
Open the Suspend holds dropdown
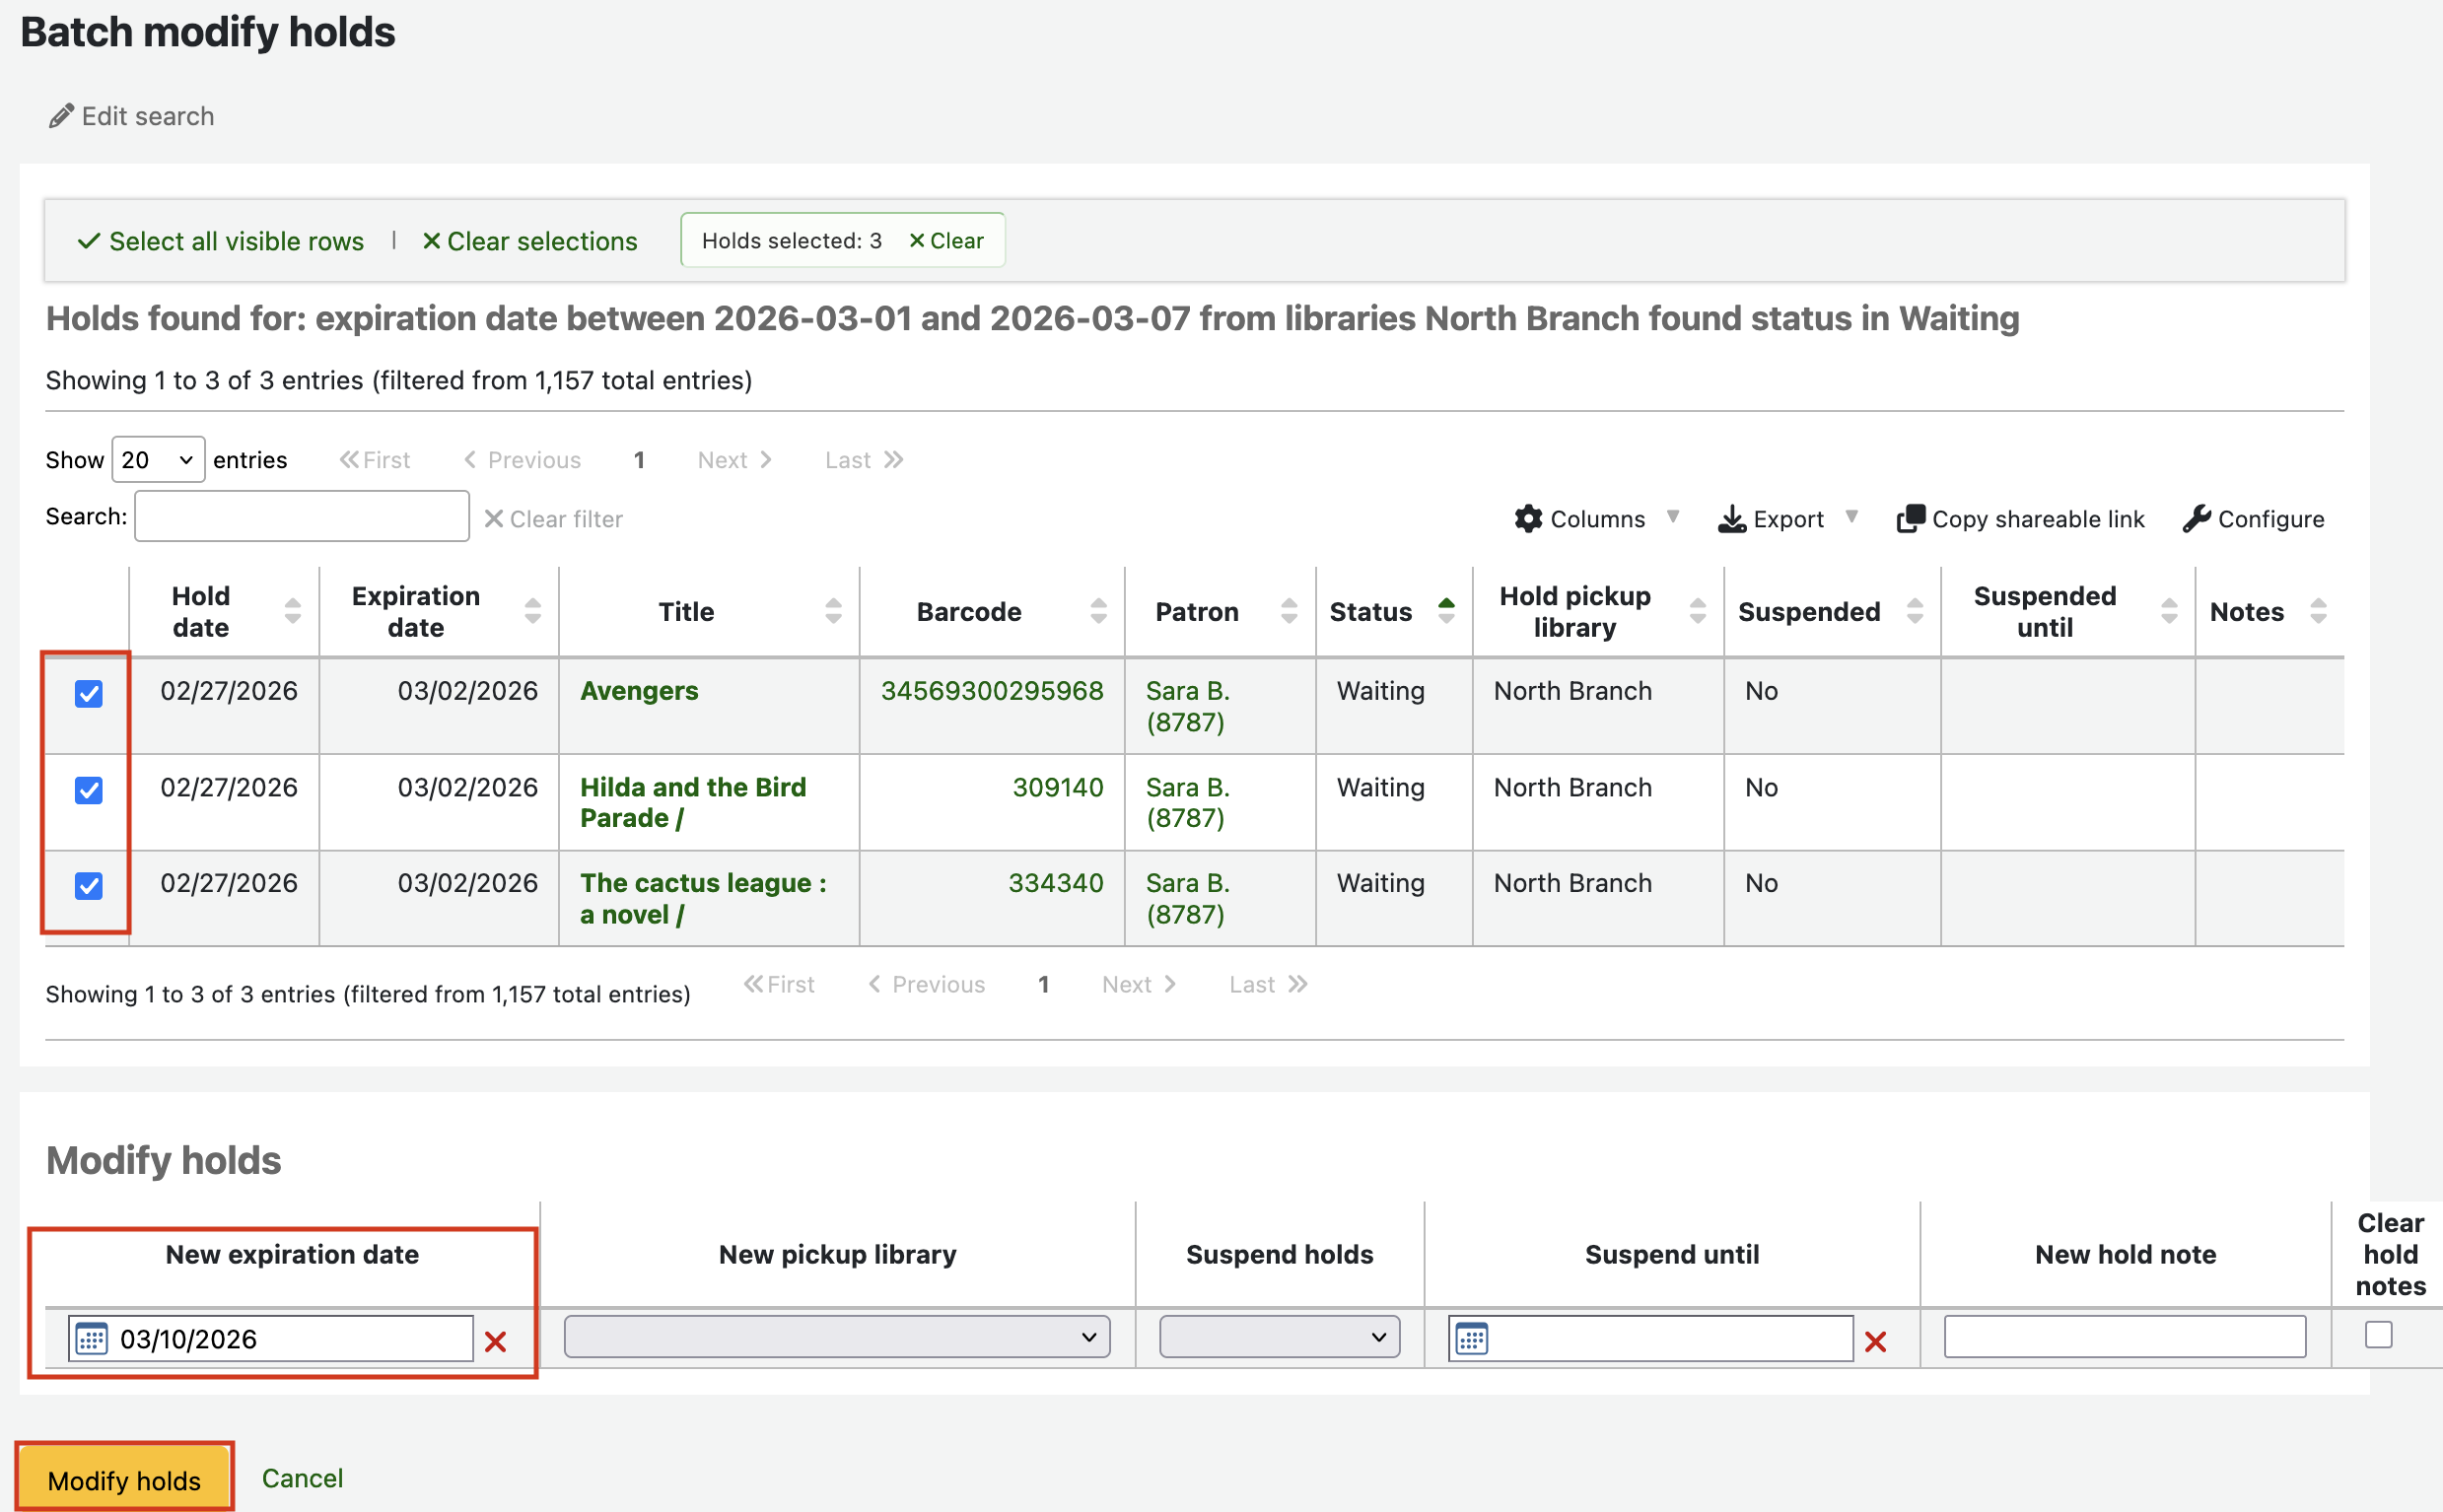click(1278, 1337)
